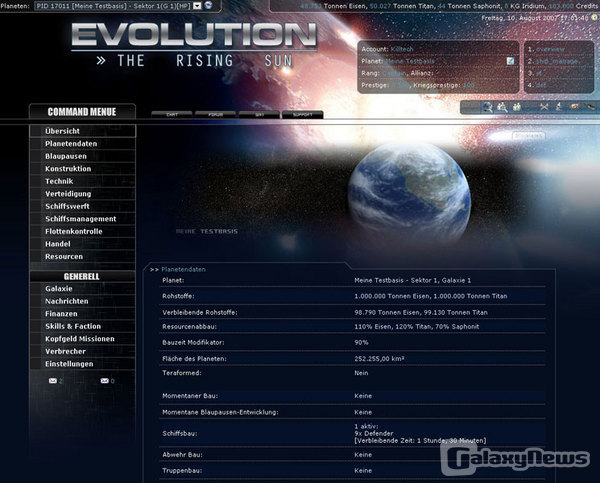Open the mail envelope showing 2 messages
This screenshot has height=483, width=600.
point(53,381)
